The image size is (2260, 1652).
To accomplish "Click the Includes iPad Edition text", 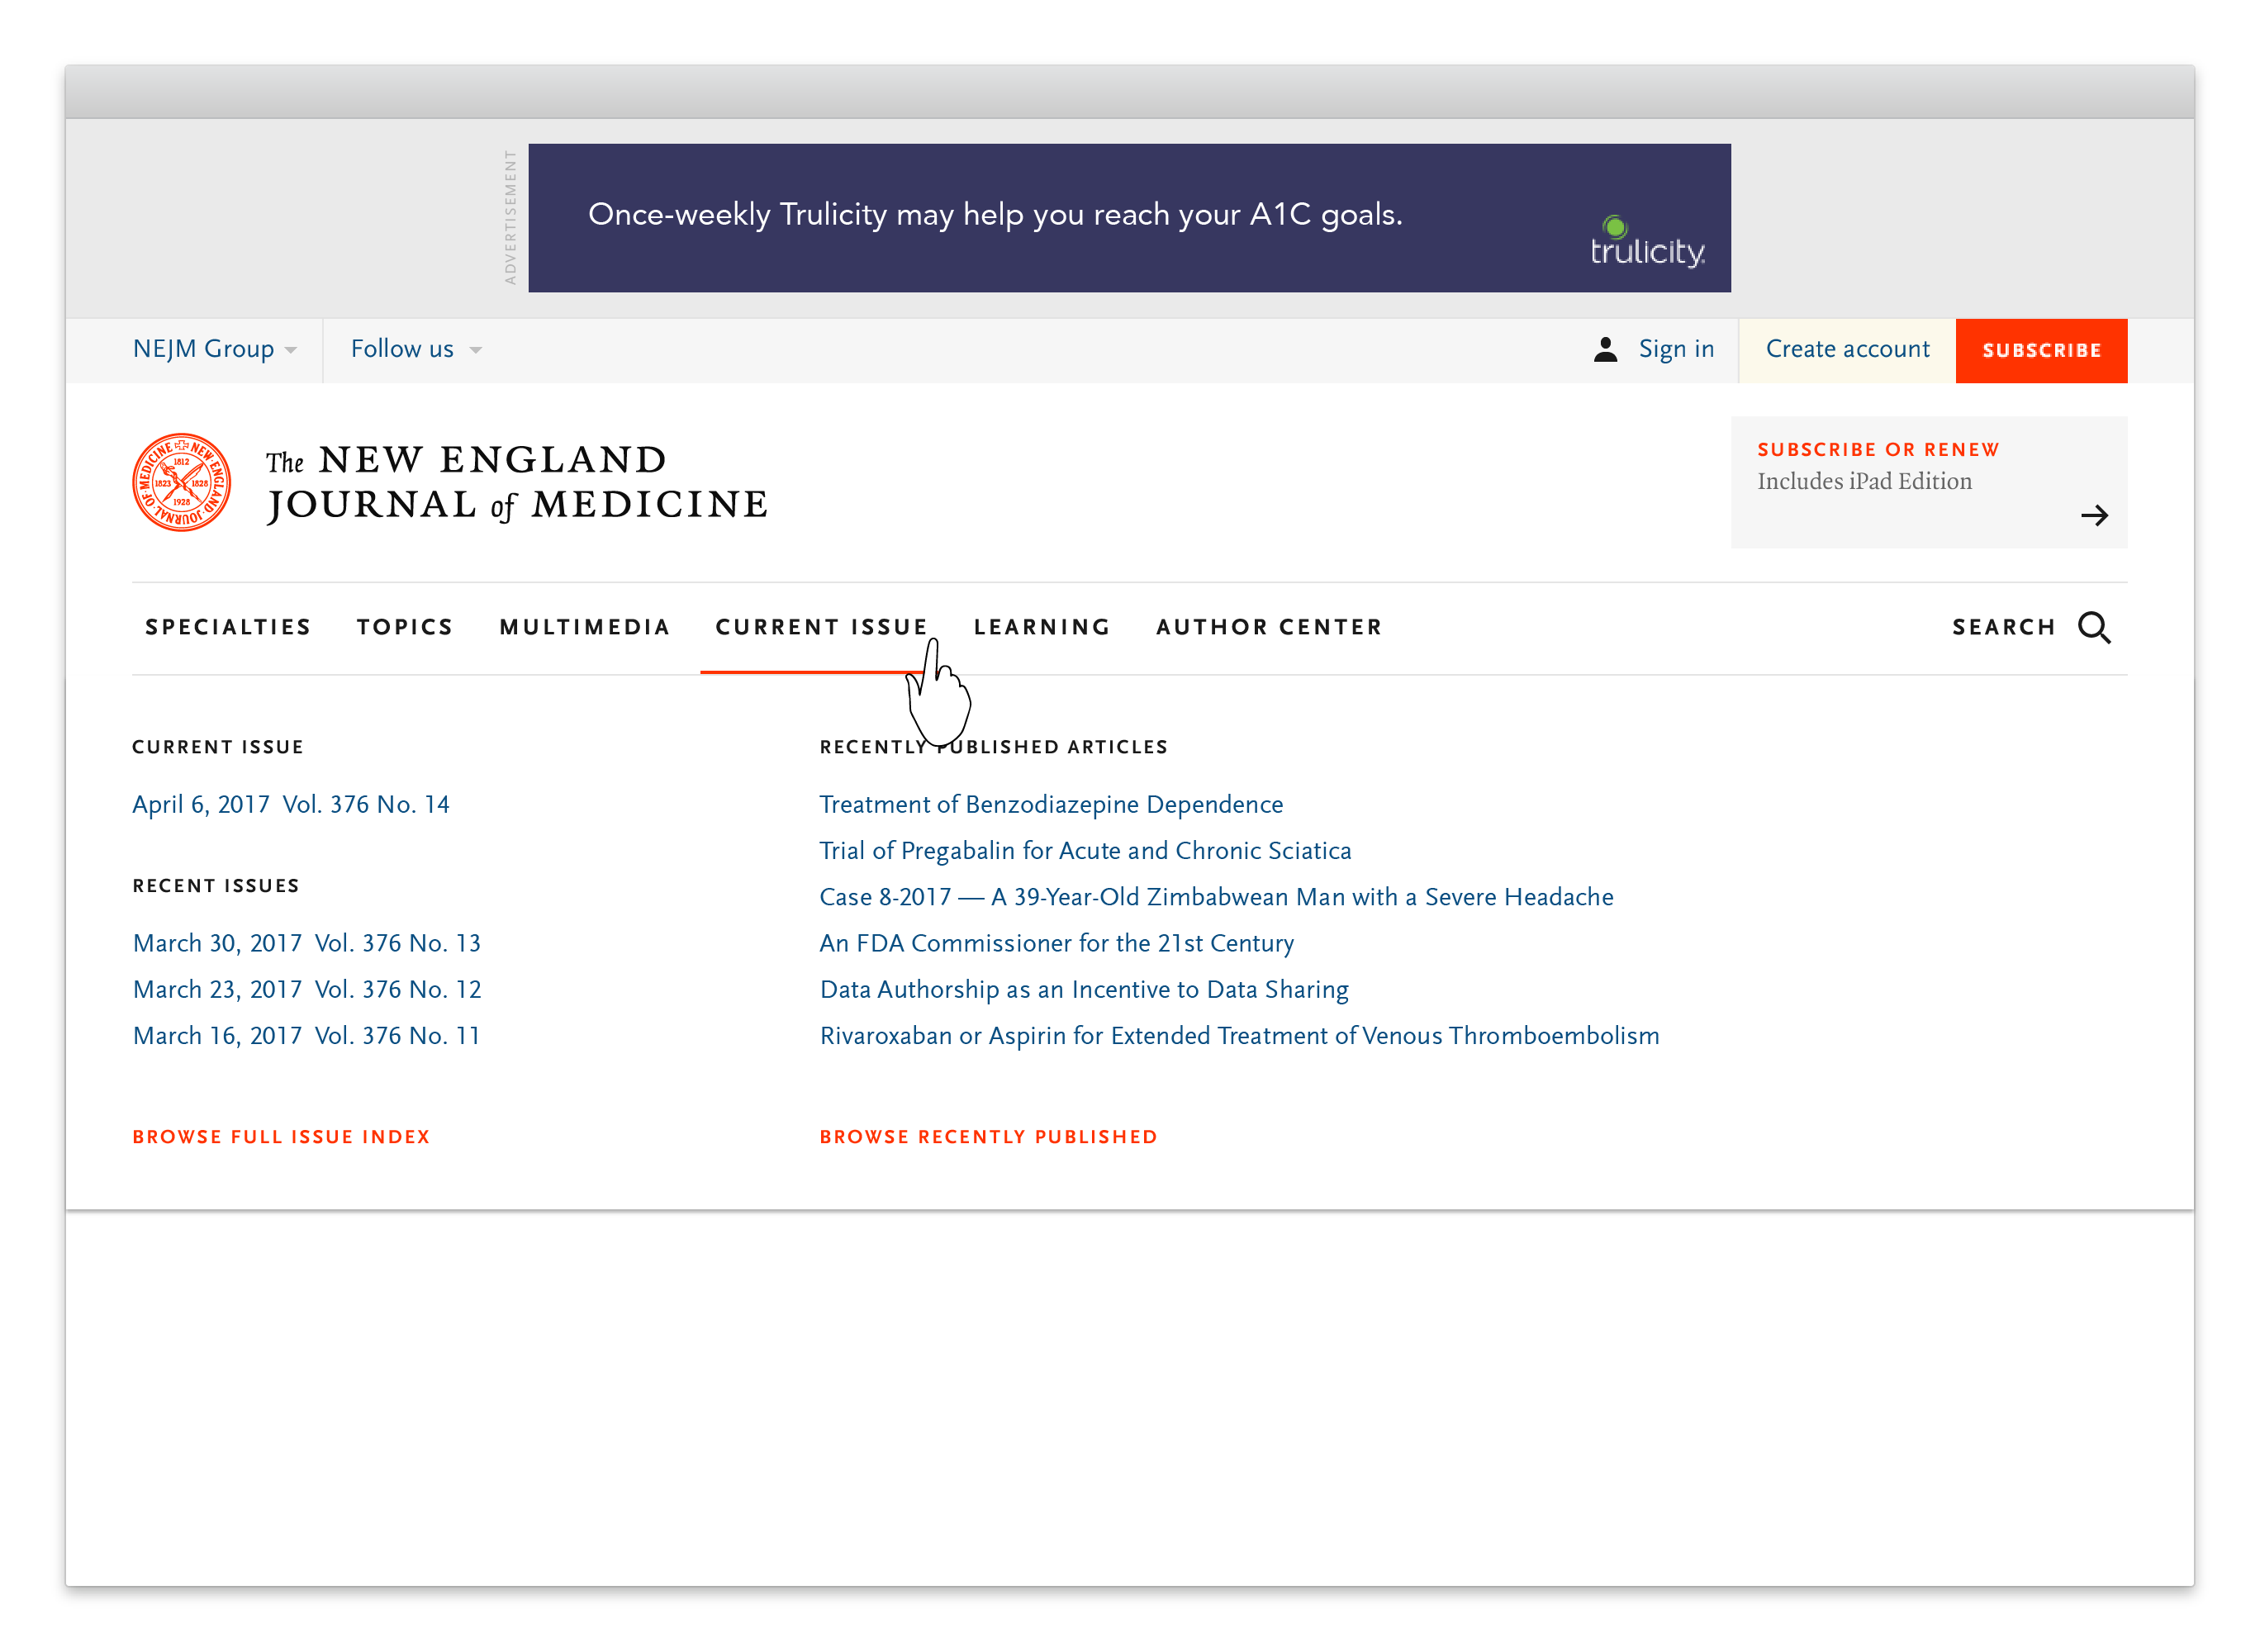I will (x=1864, y=481).
